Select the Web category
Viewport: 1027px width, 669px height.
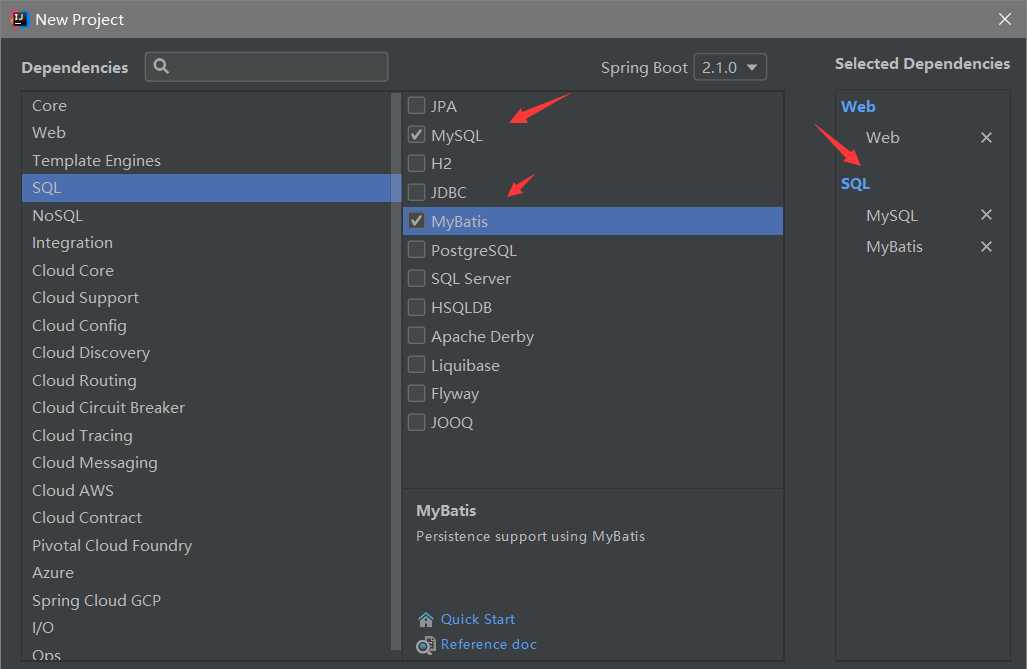tap(206, 132)
